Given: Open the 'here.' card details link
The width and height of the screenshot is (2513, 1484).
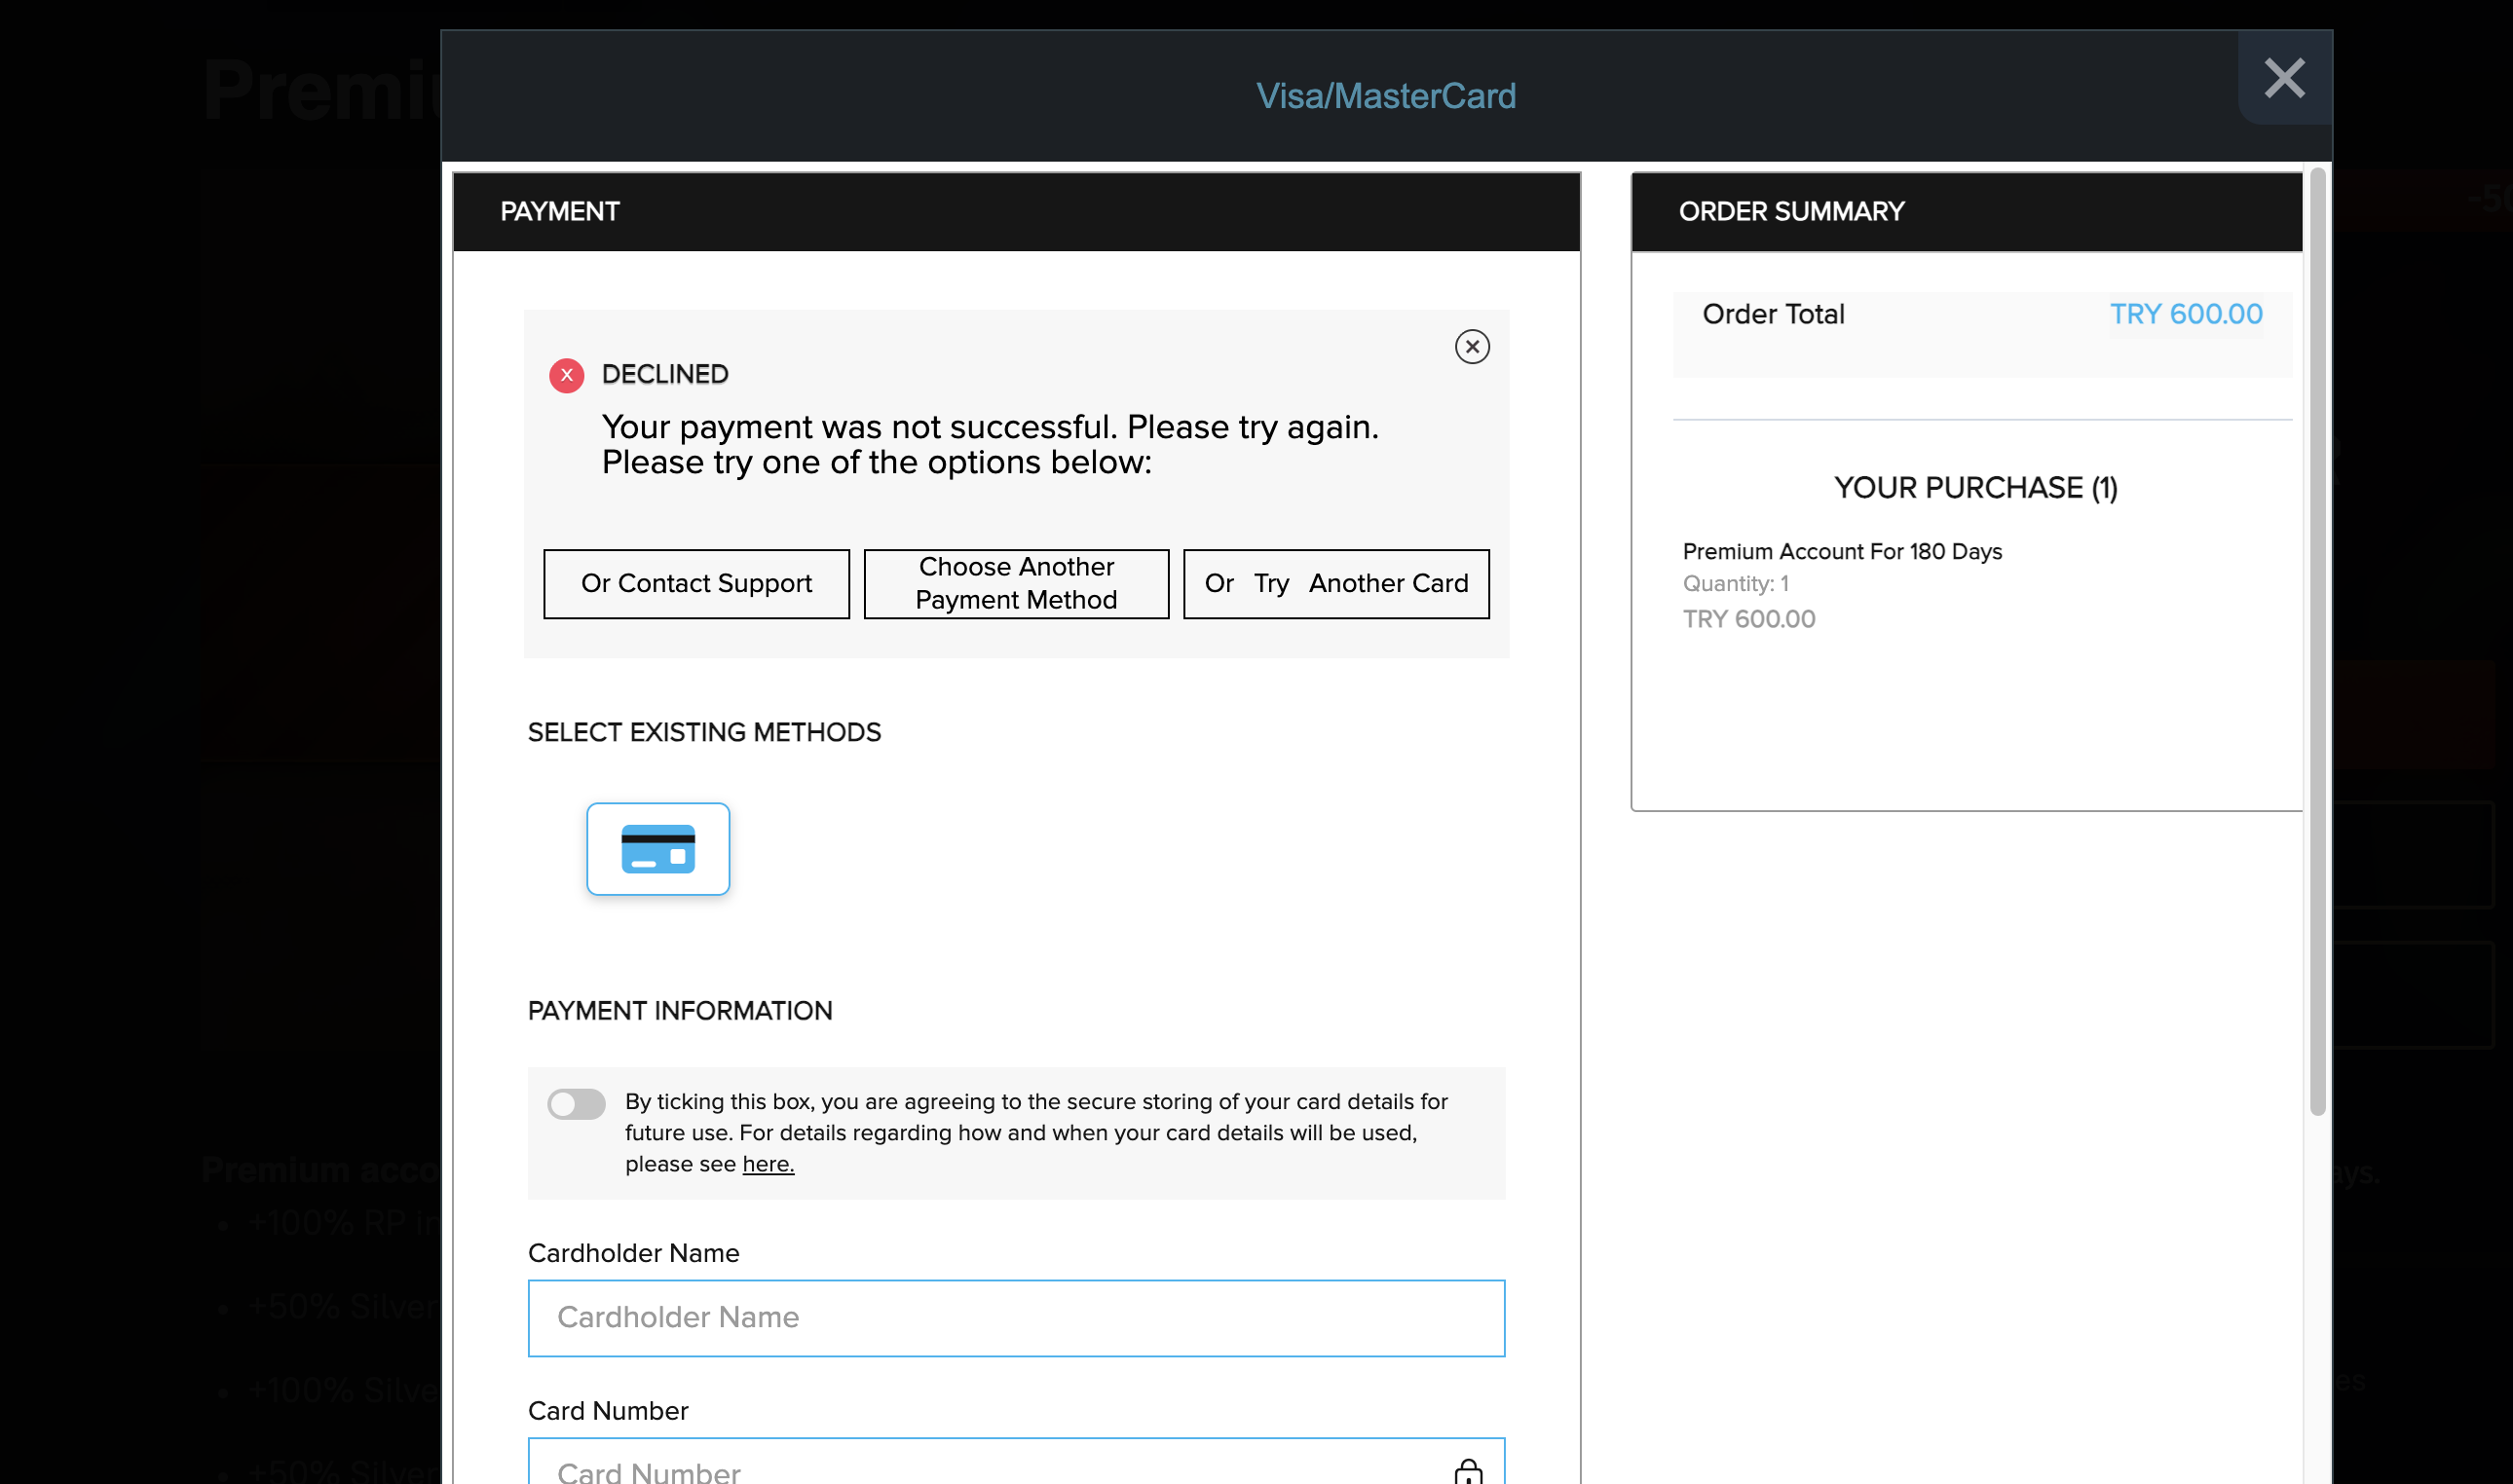Looking at the screenshot, I should [767, 1164].
